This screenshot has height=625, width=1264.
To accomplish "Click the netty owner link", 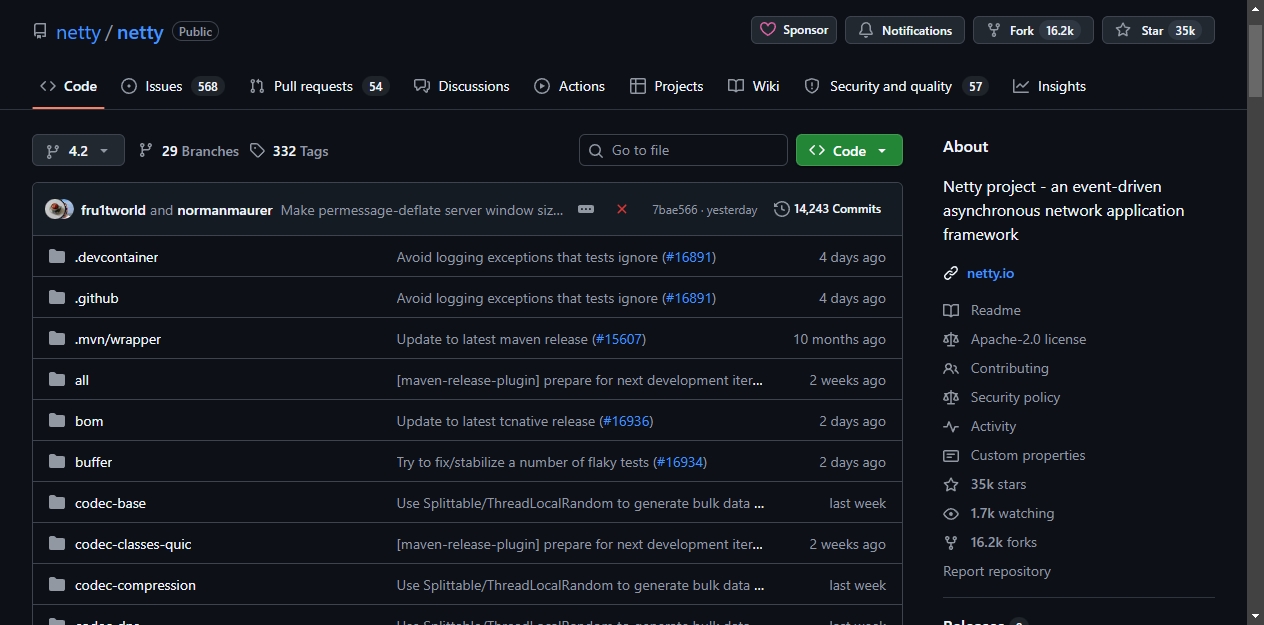I will pyautogui.click(x=78, y=32).
